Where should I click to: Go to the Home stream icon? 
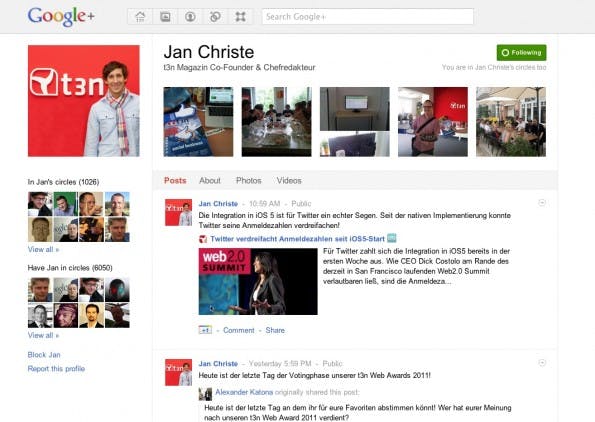pyautogui.click(x=140, y=17)
